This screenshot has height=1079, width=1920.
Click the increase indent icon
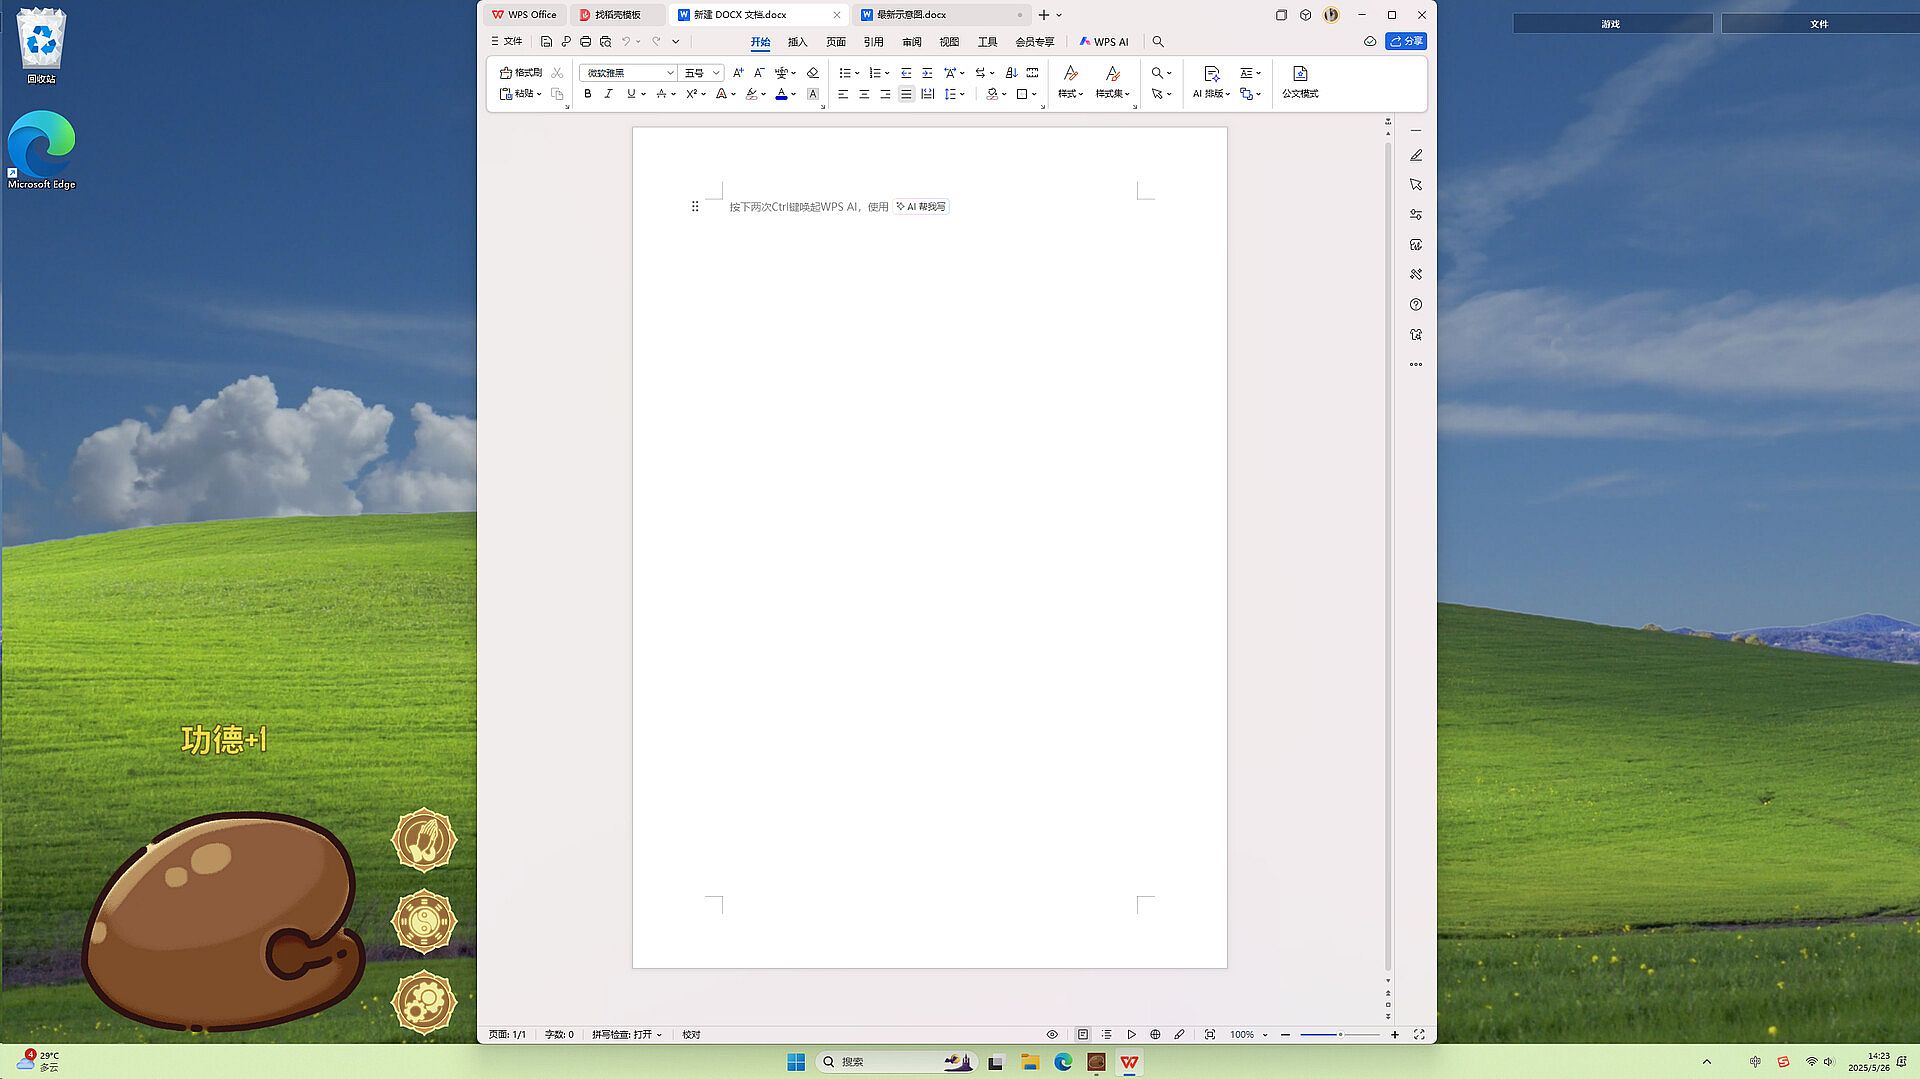point(927,73)
